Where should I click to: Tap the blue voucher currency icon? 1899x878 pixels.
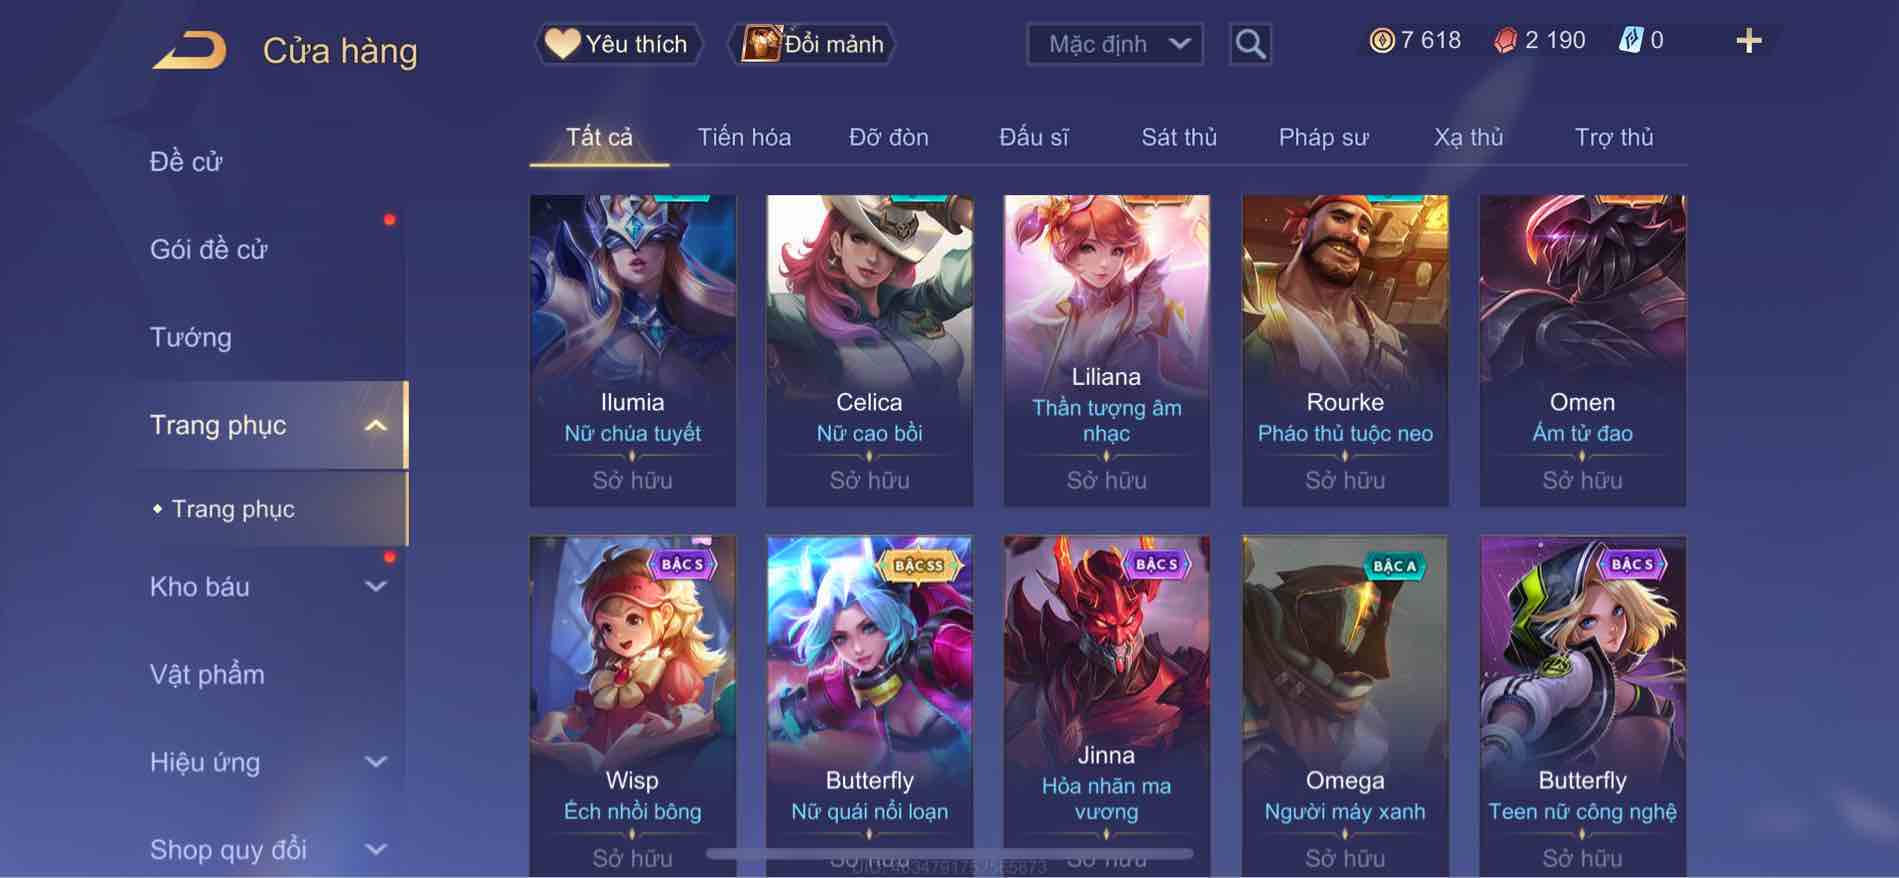[x=1630, y=41]
